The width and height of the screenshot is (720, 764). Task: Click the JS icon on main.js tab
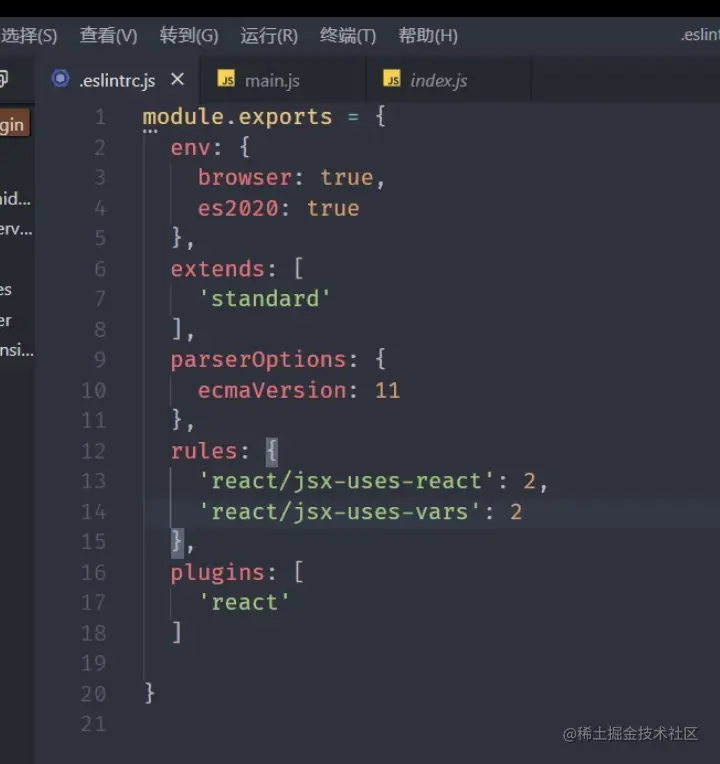226,78
